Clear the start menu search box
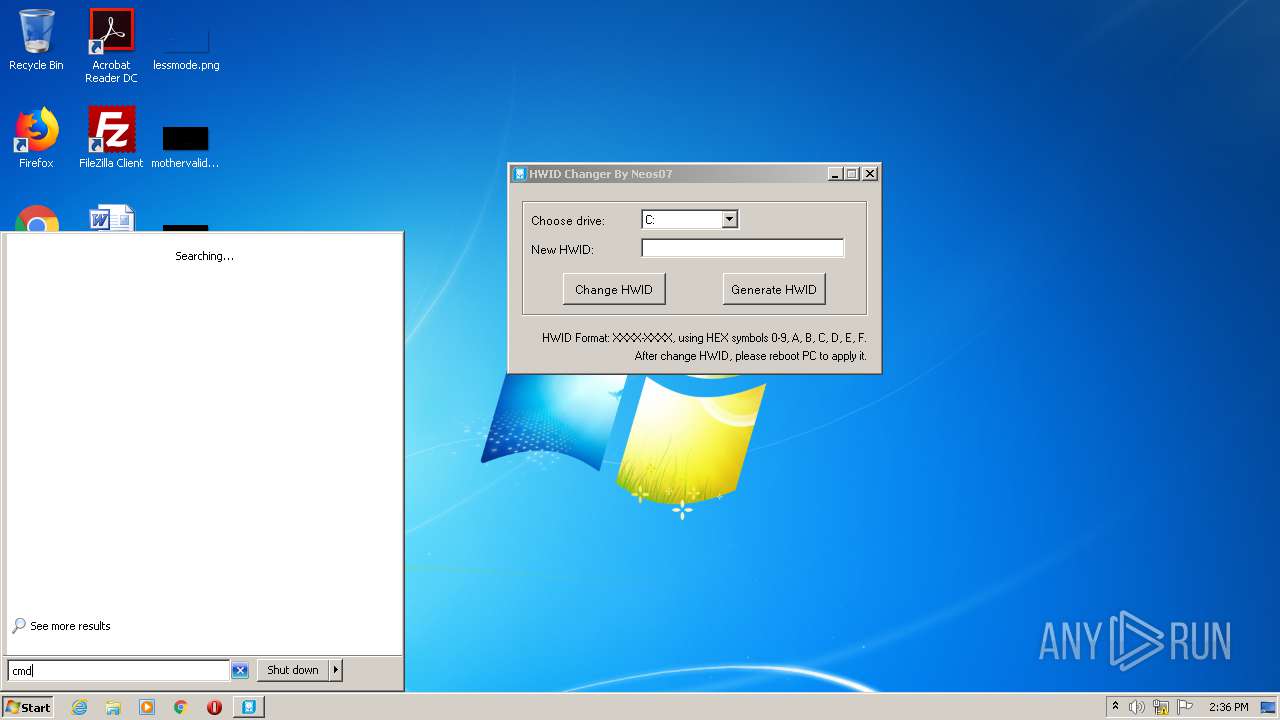The width and height of the screenshot is (1280, 720). pyautogui.click(x=240, y=671)
